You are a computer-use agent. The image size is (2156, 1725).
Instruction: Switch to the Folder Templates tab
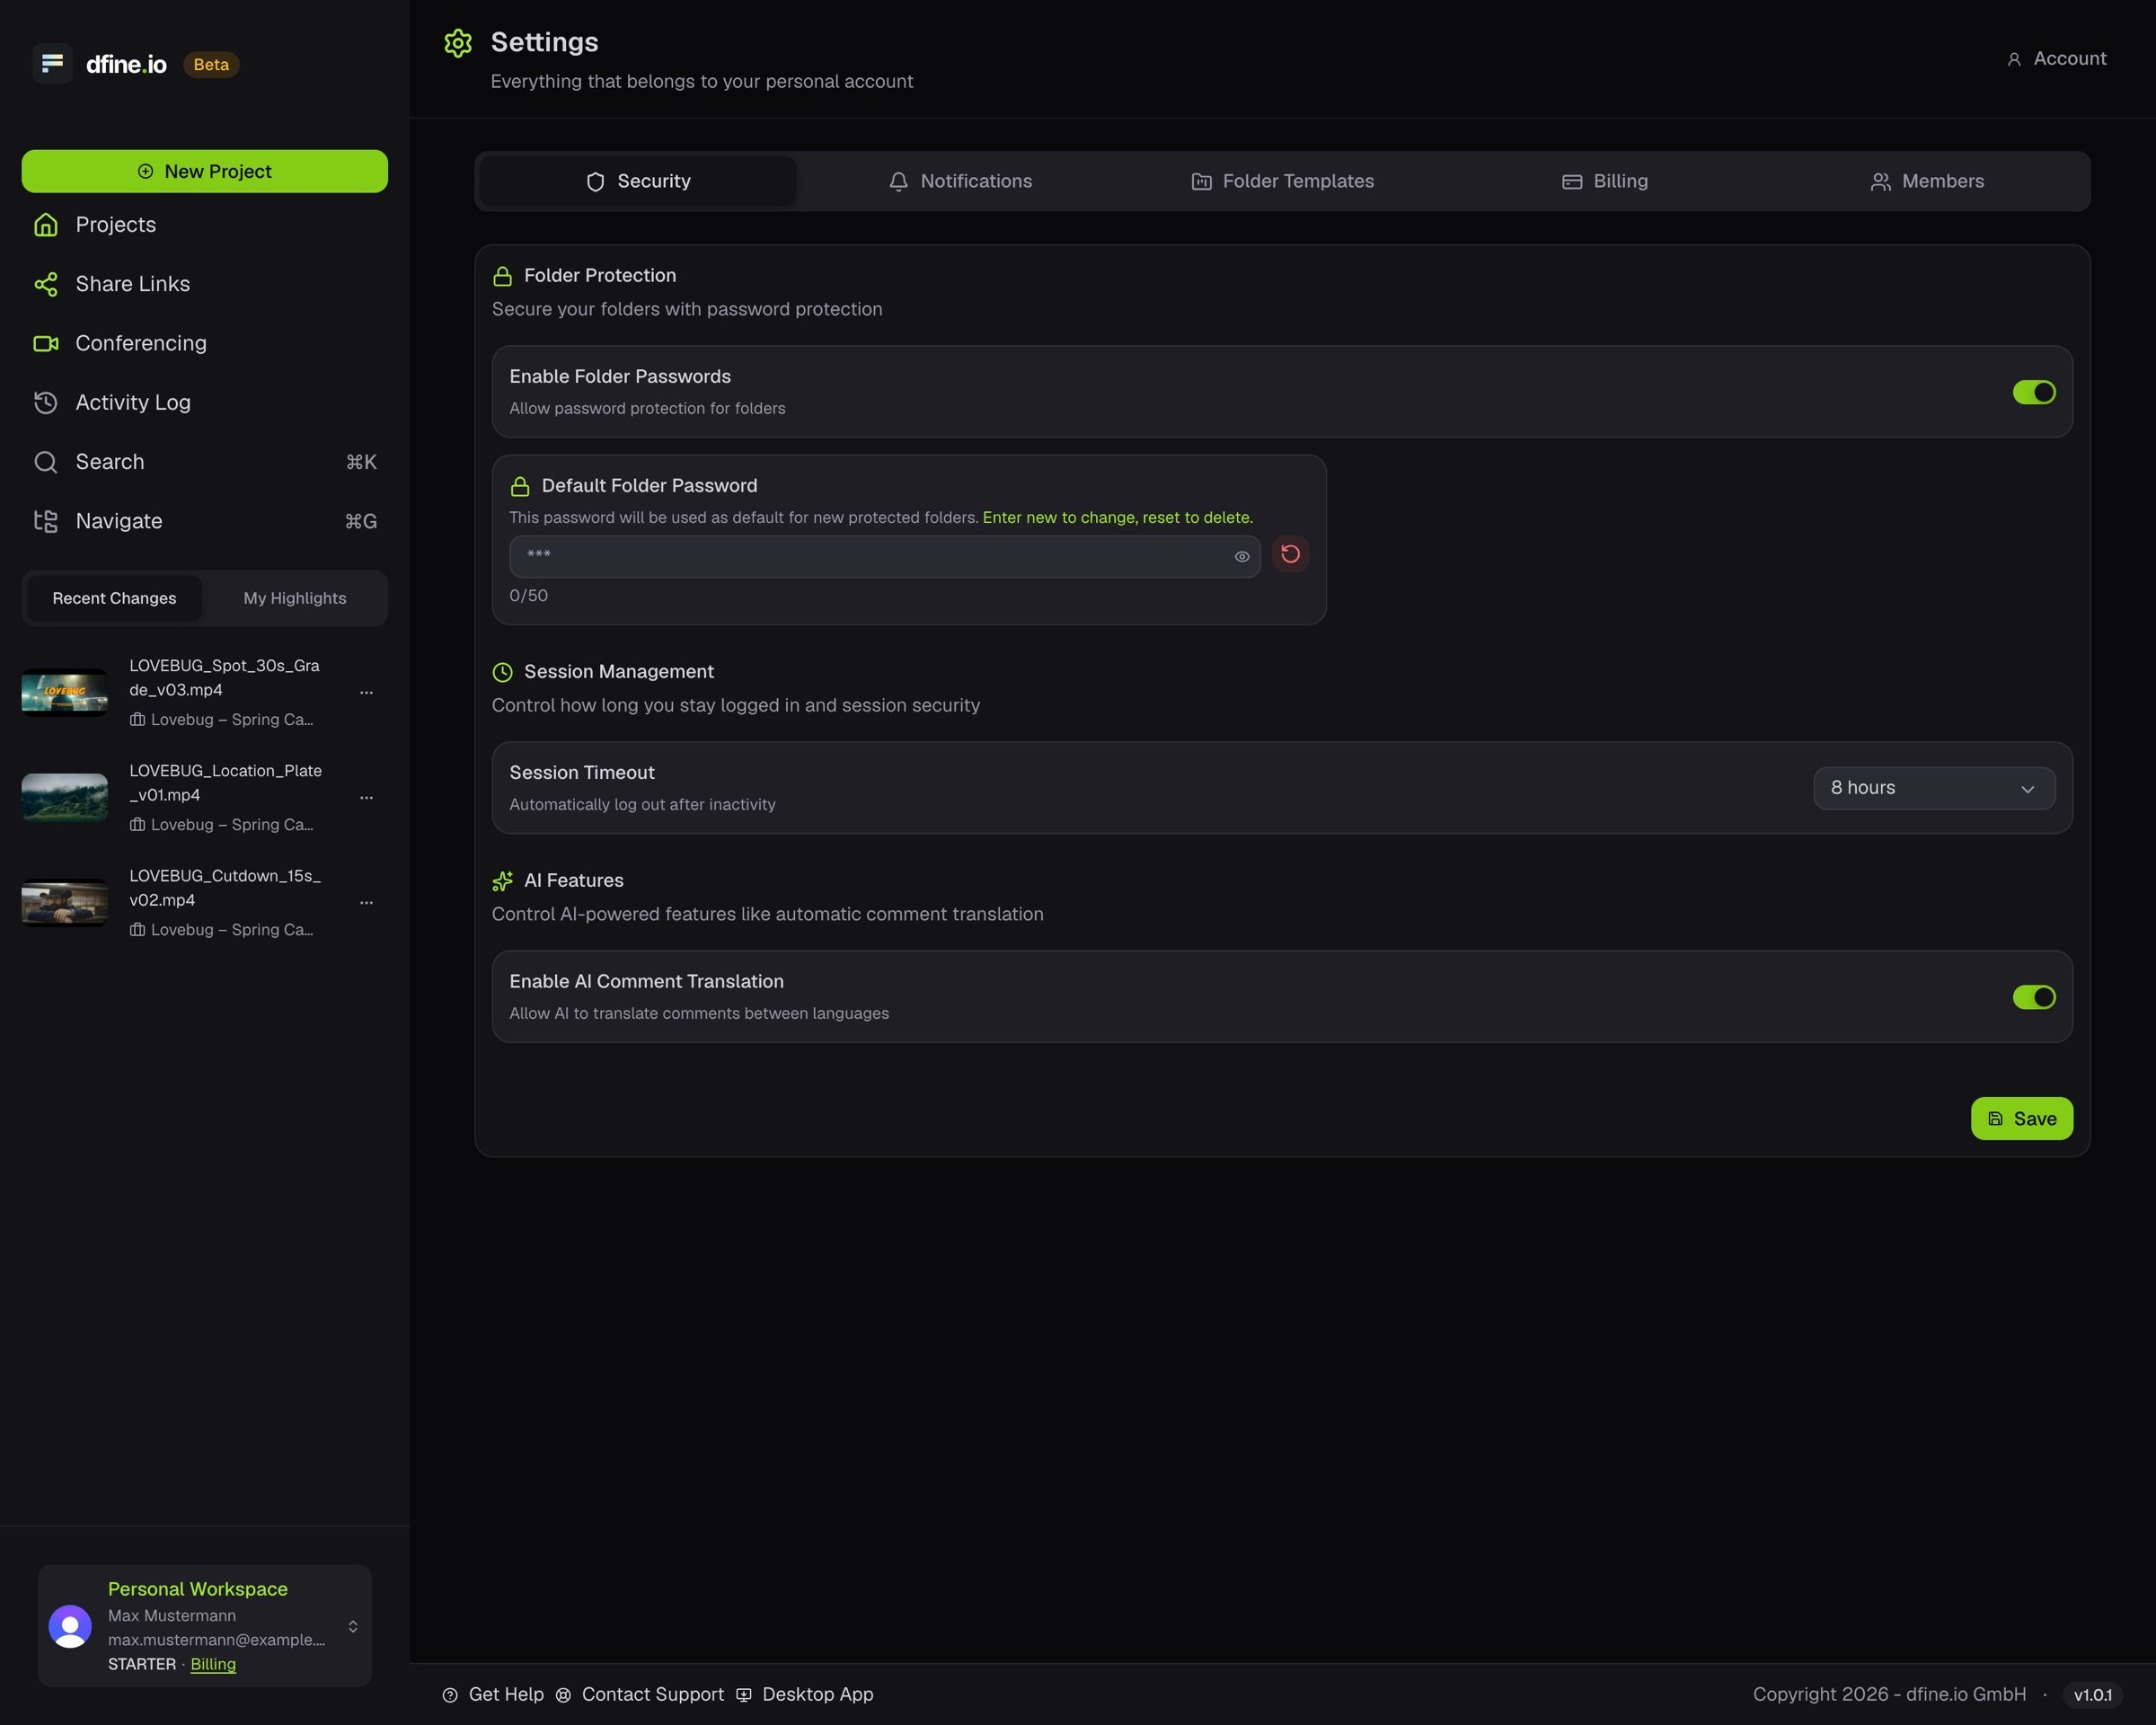click(1282, 181)
